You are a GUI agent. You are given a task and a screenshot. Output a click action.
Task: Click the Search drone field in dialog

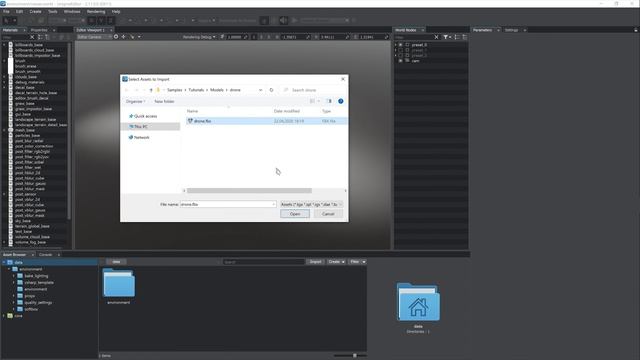tap(314, 90)
